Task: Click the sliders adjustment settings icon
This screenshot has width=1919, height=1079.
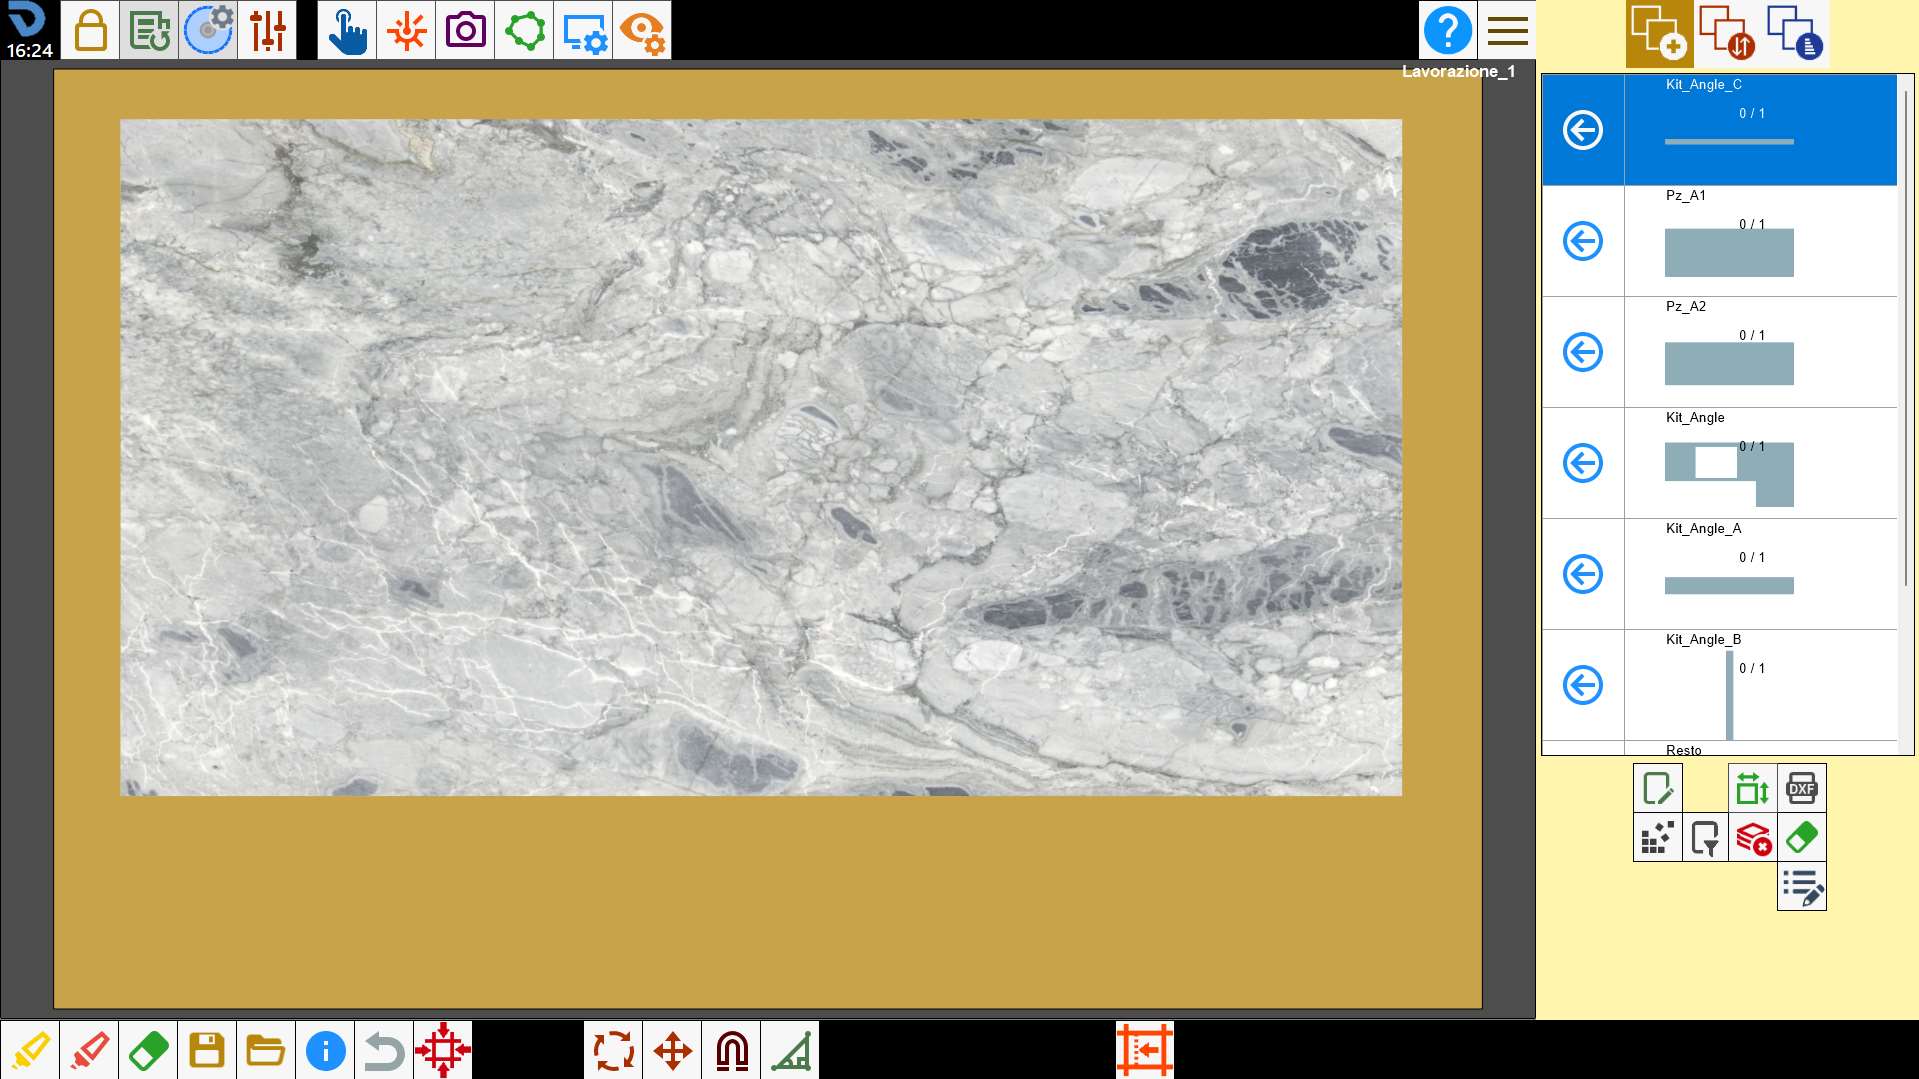Action: point(267,30)
